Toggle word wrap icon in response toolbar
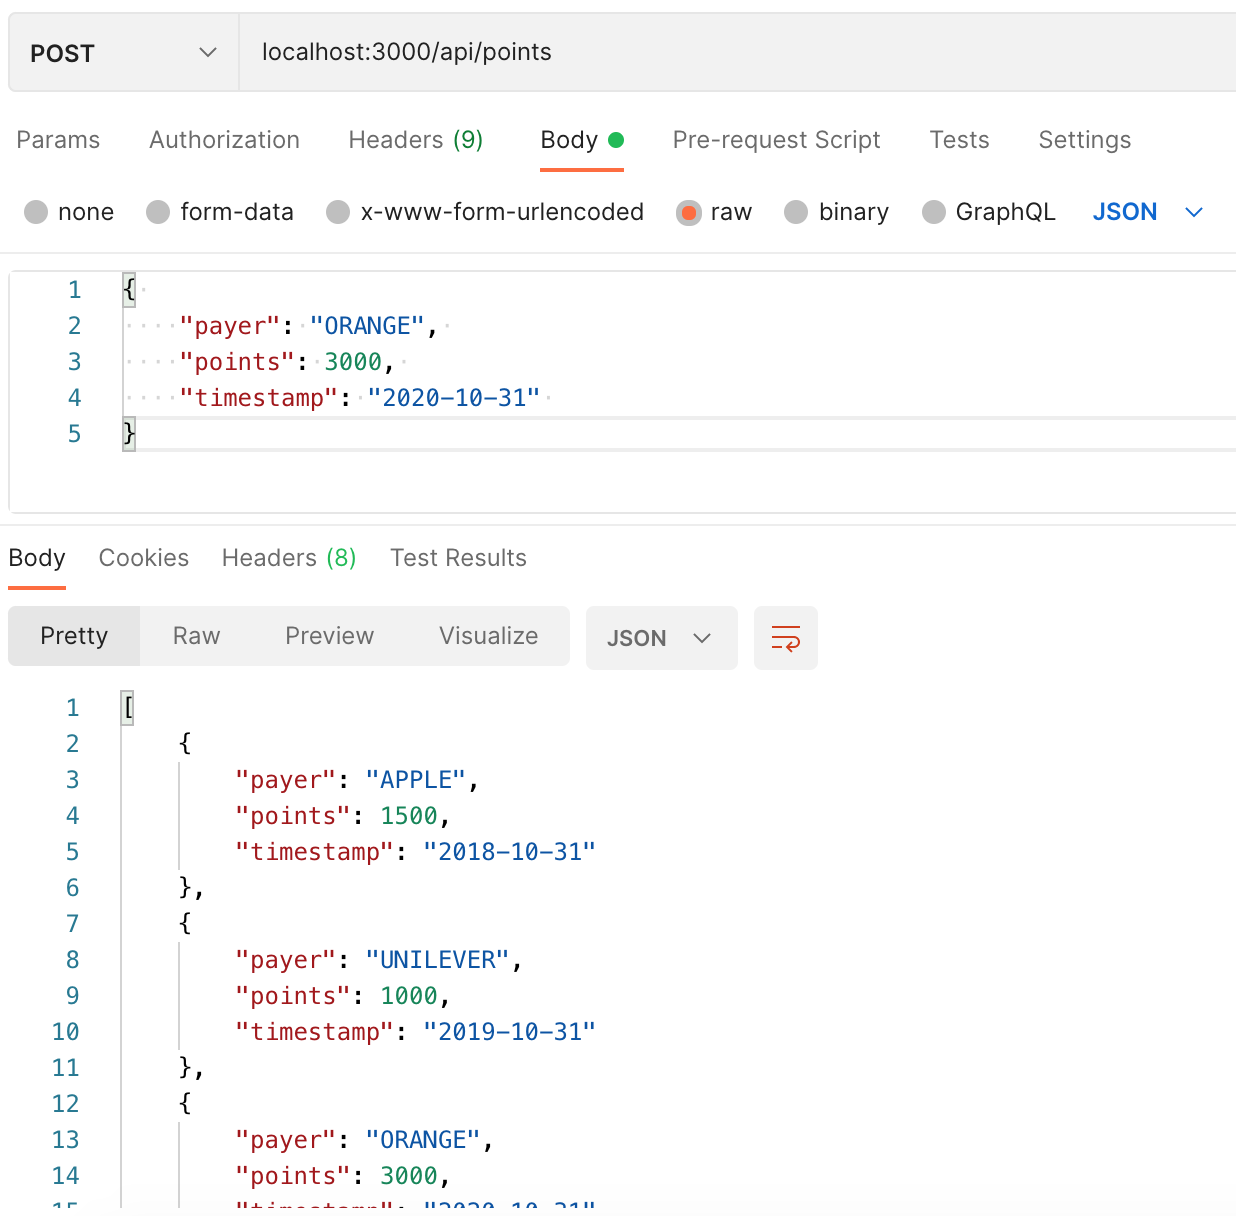Image resolution: width=1236 pixels, height=1216 pixels. [x=786, y=638]
